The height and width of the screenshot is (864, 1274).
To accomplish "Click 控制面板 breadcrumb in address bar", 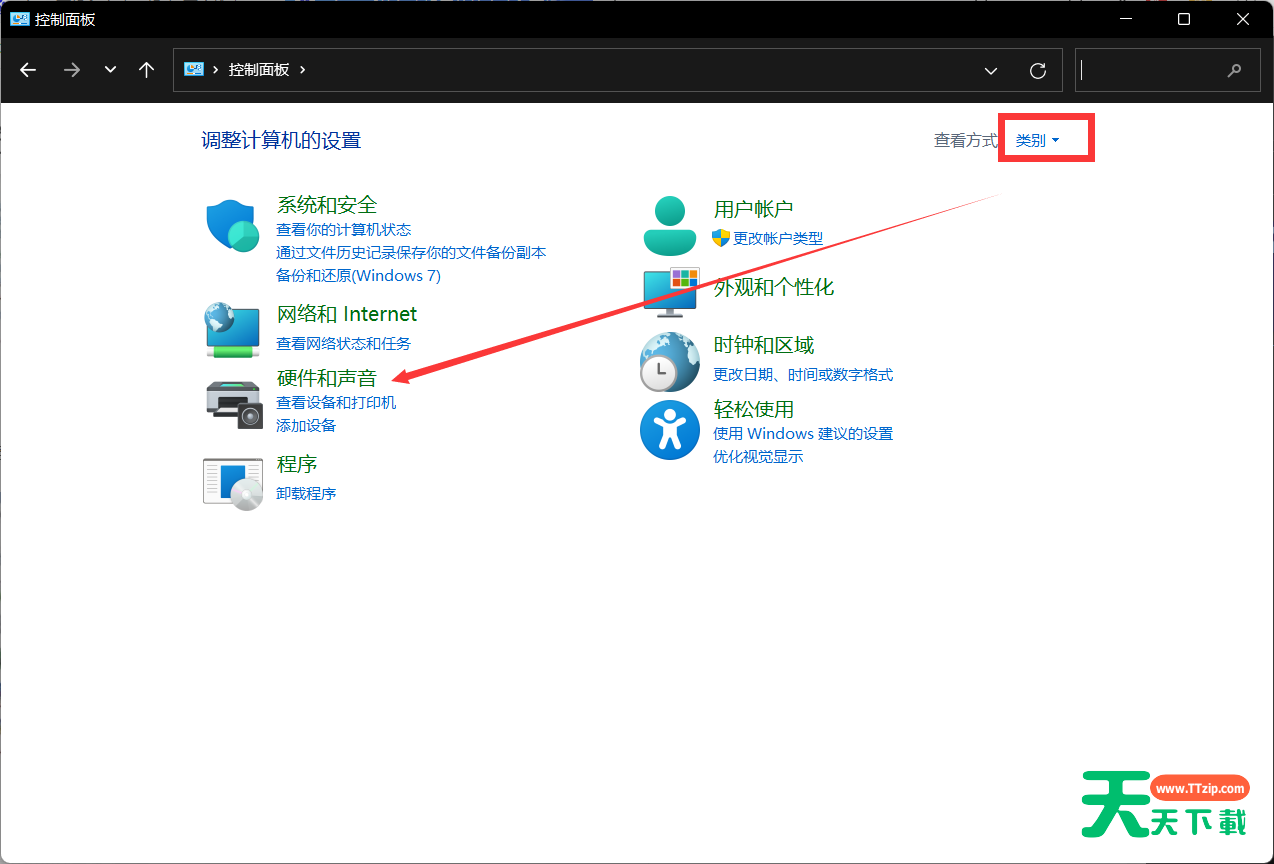I will click(259, 70).
